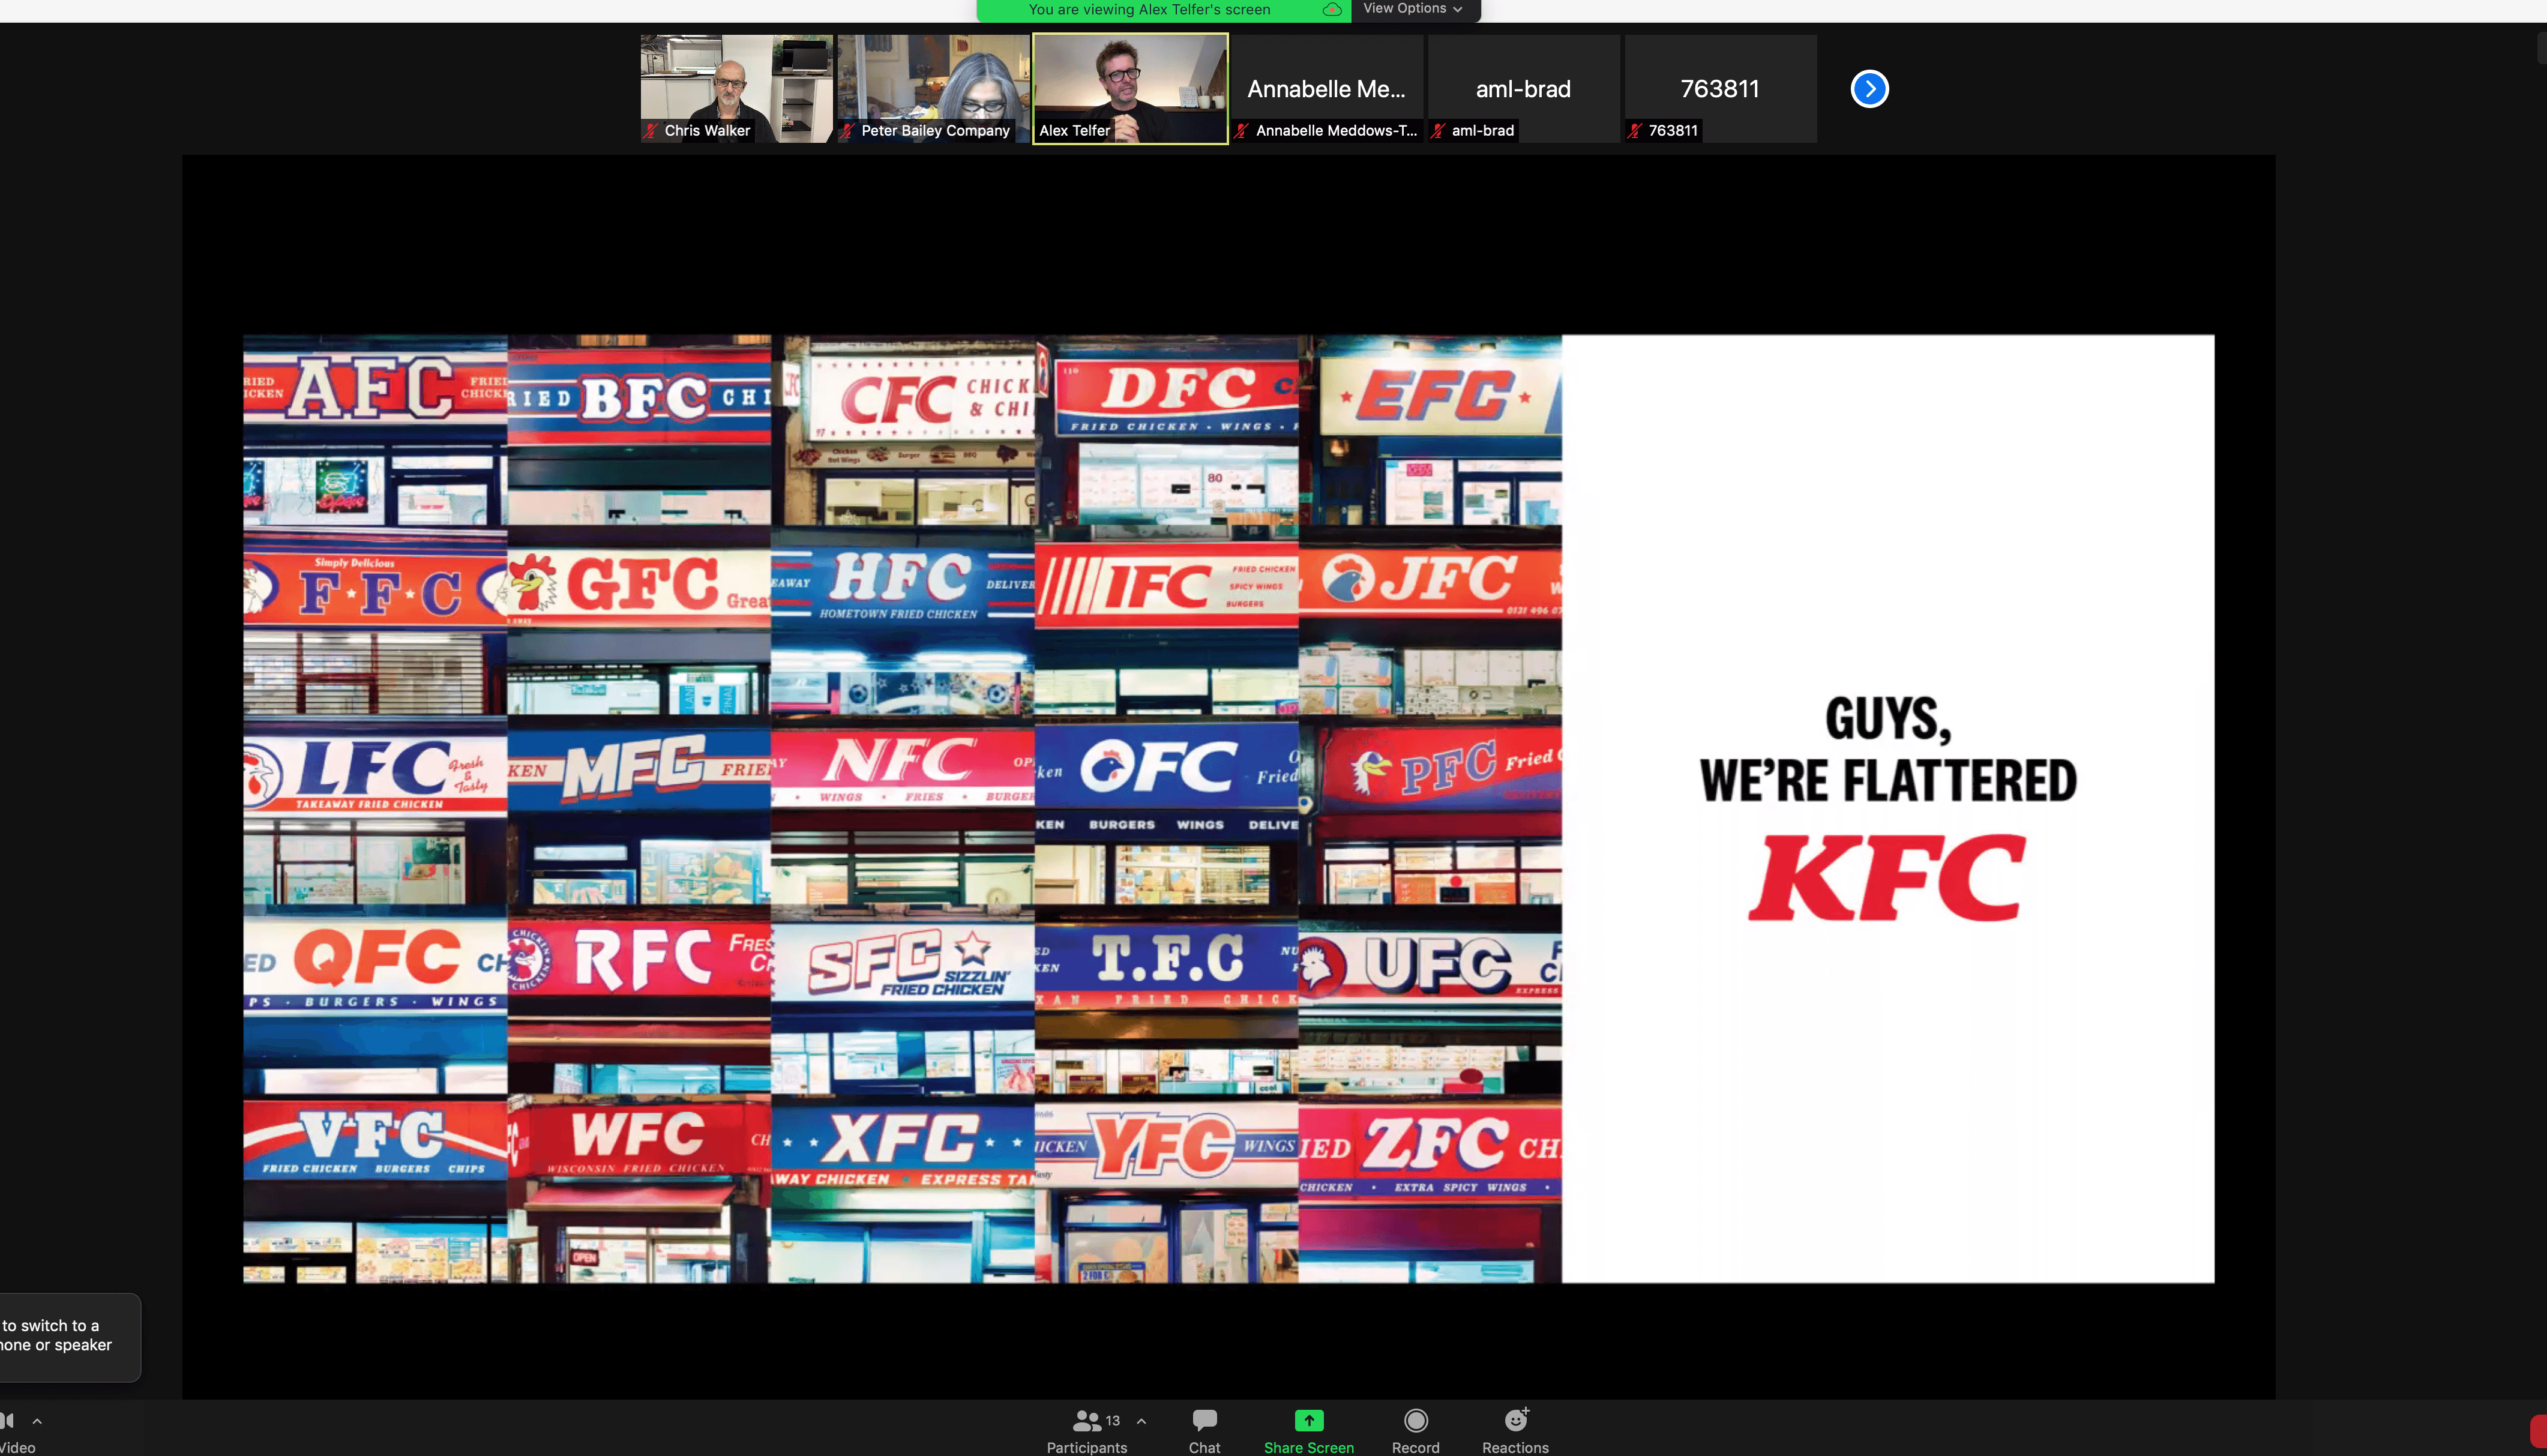The height and width of the screenshot is (1456, 2547).
Task: Select Chris Walker's video thumbnail
Action: pyautogui.click(x=736, y=88)
